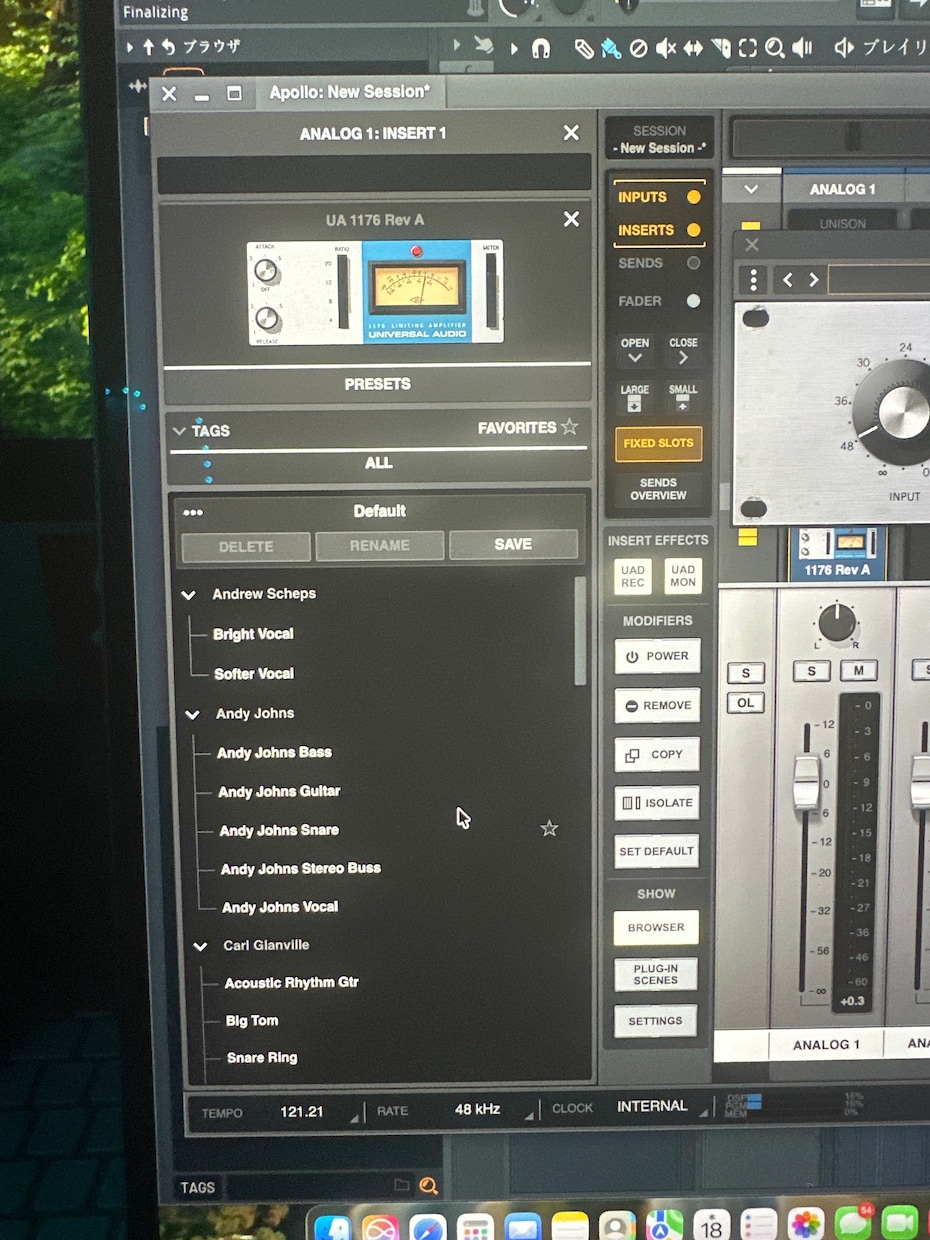Click the 1176 Rev A insert slot thumbnail
The width and height of the screenshot is (930, 1240).
tap(838, 554)
